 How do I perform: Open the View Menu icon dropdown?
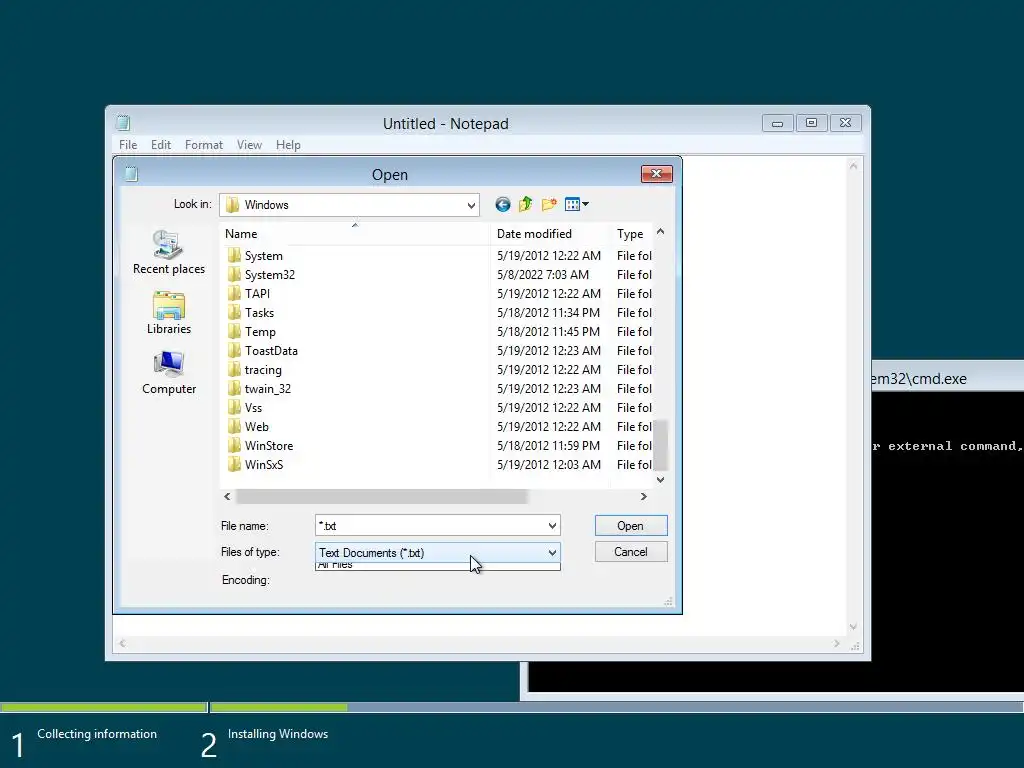click(x=577, y=204)
